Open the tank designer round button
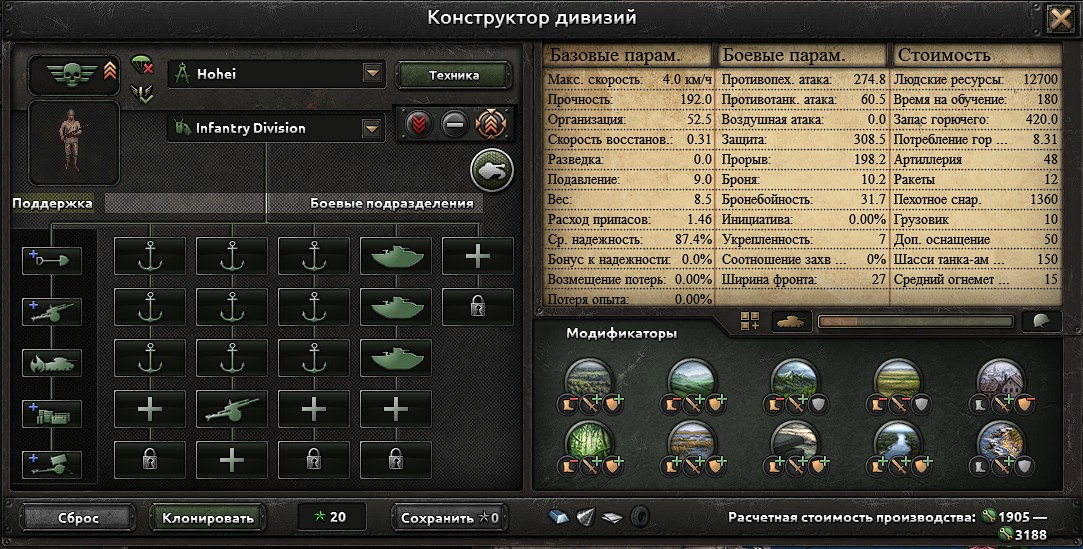 [x=492, y=170]
